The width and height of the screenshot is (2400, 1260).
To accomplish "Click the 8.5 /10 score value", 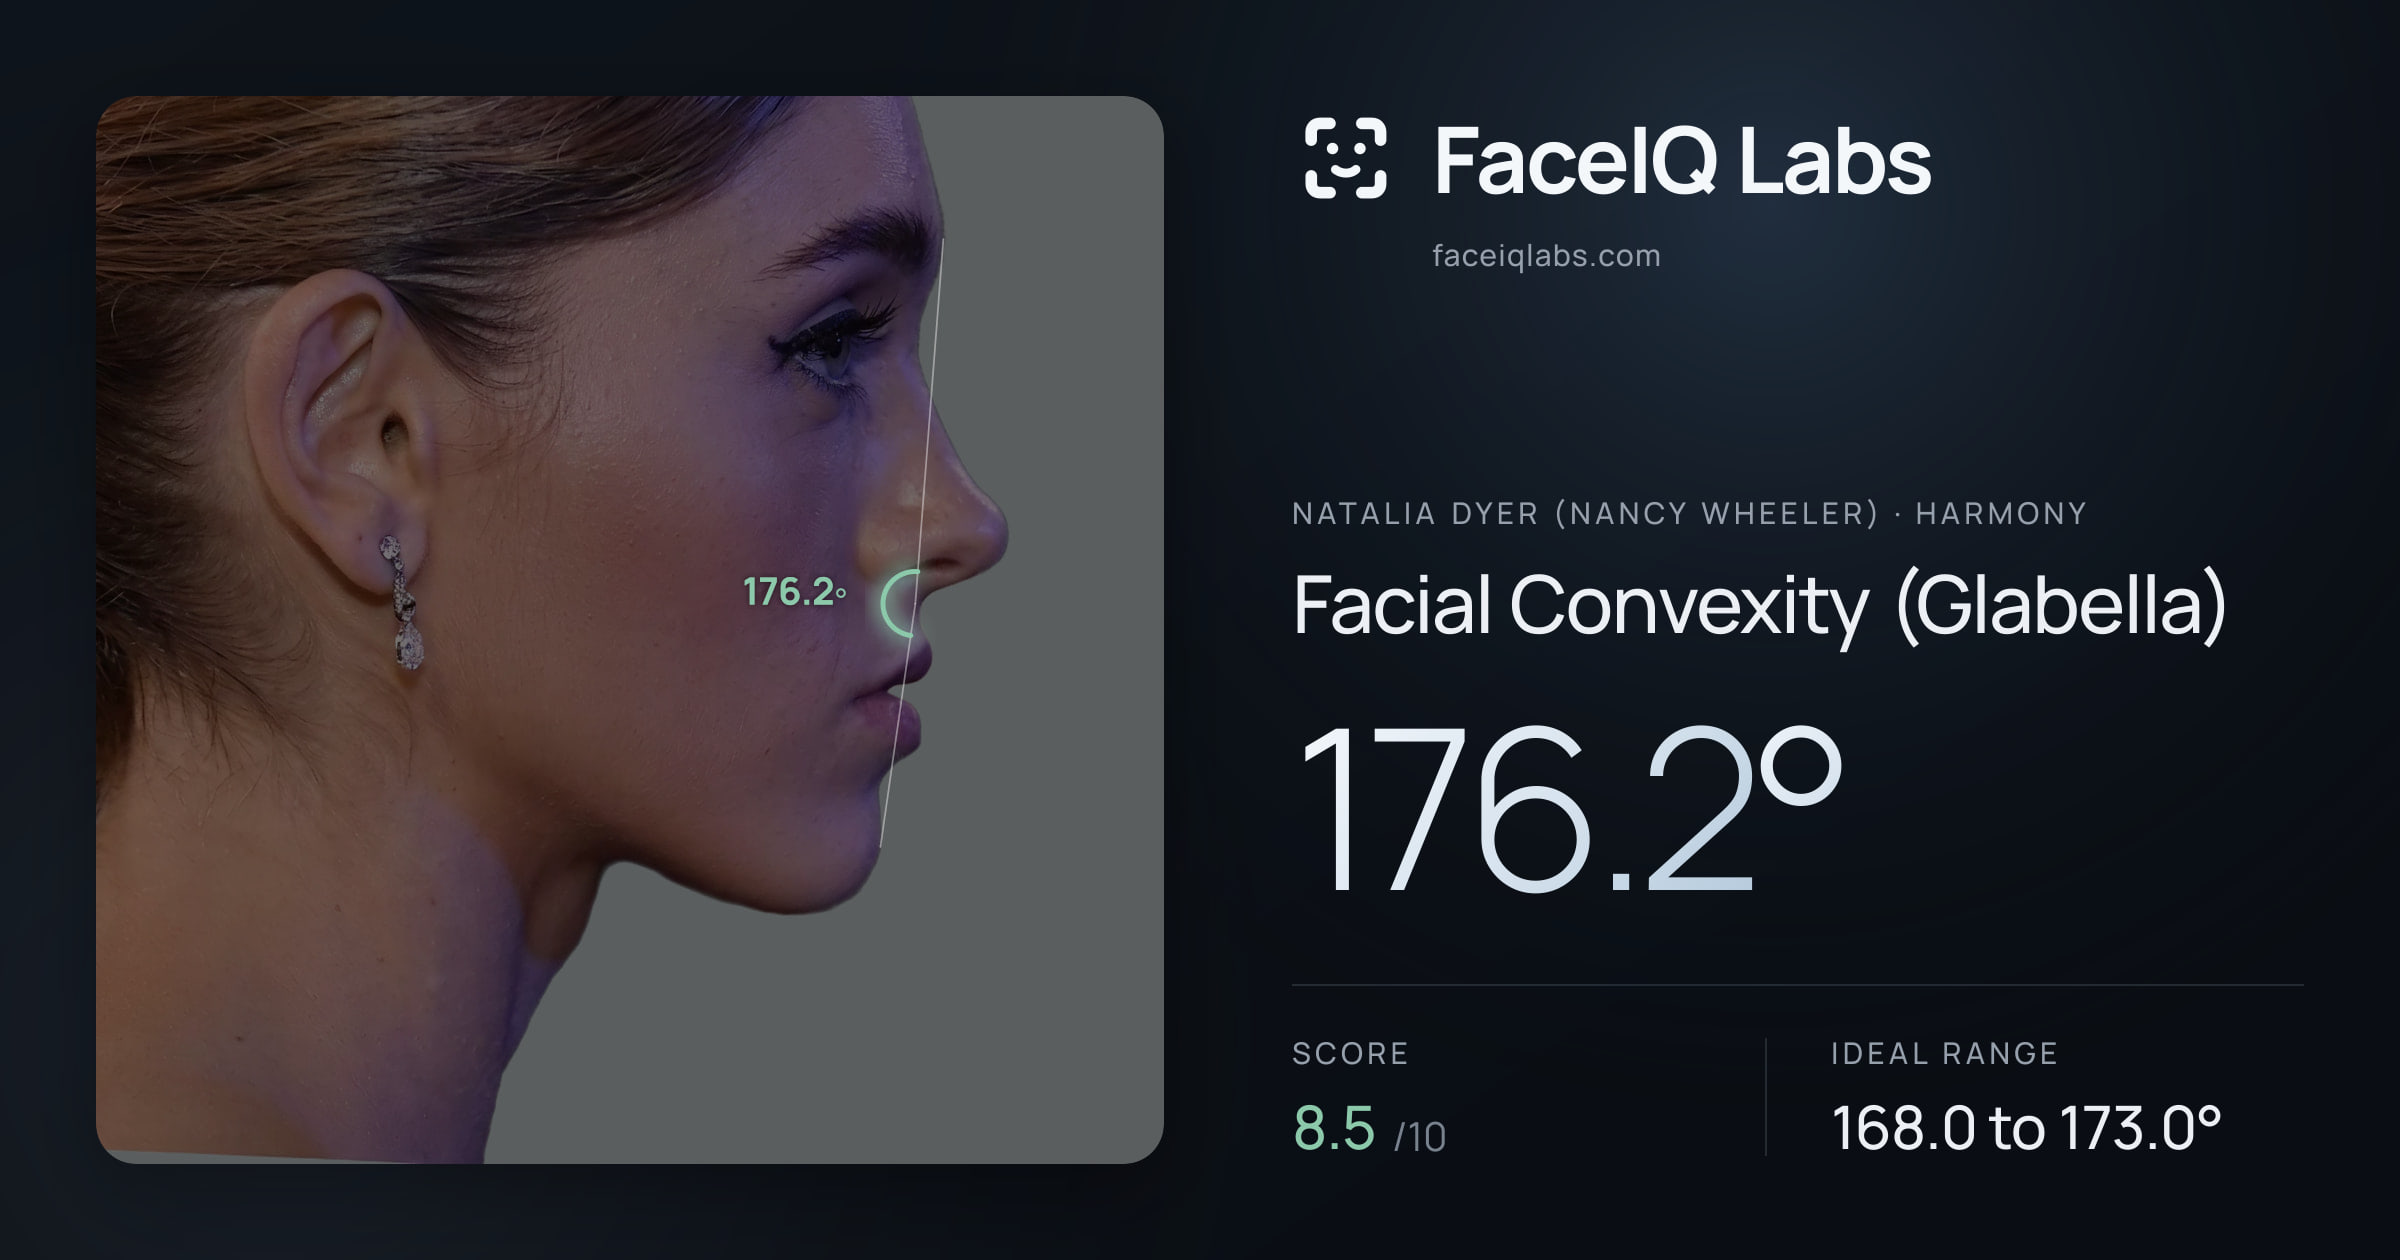I will (x=1369, y=1129).
